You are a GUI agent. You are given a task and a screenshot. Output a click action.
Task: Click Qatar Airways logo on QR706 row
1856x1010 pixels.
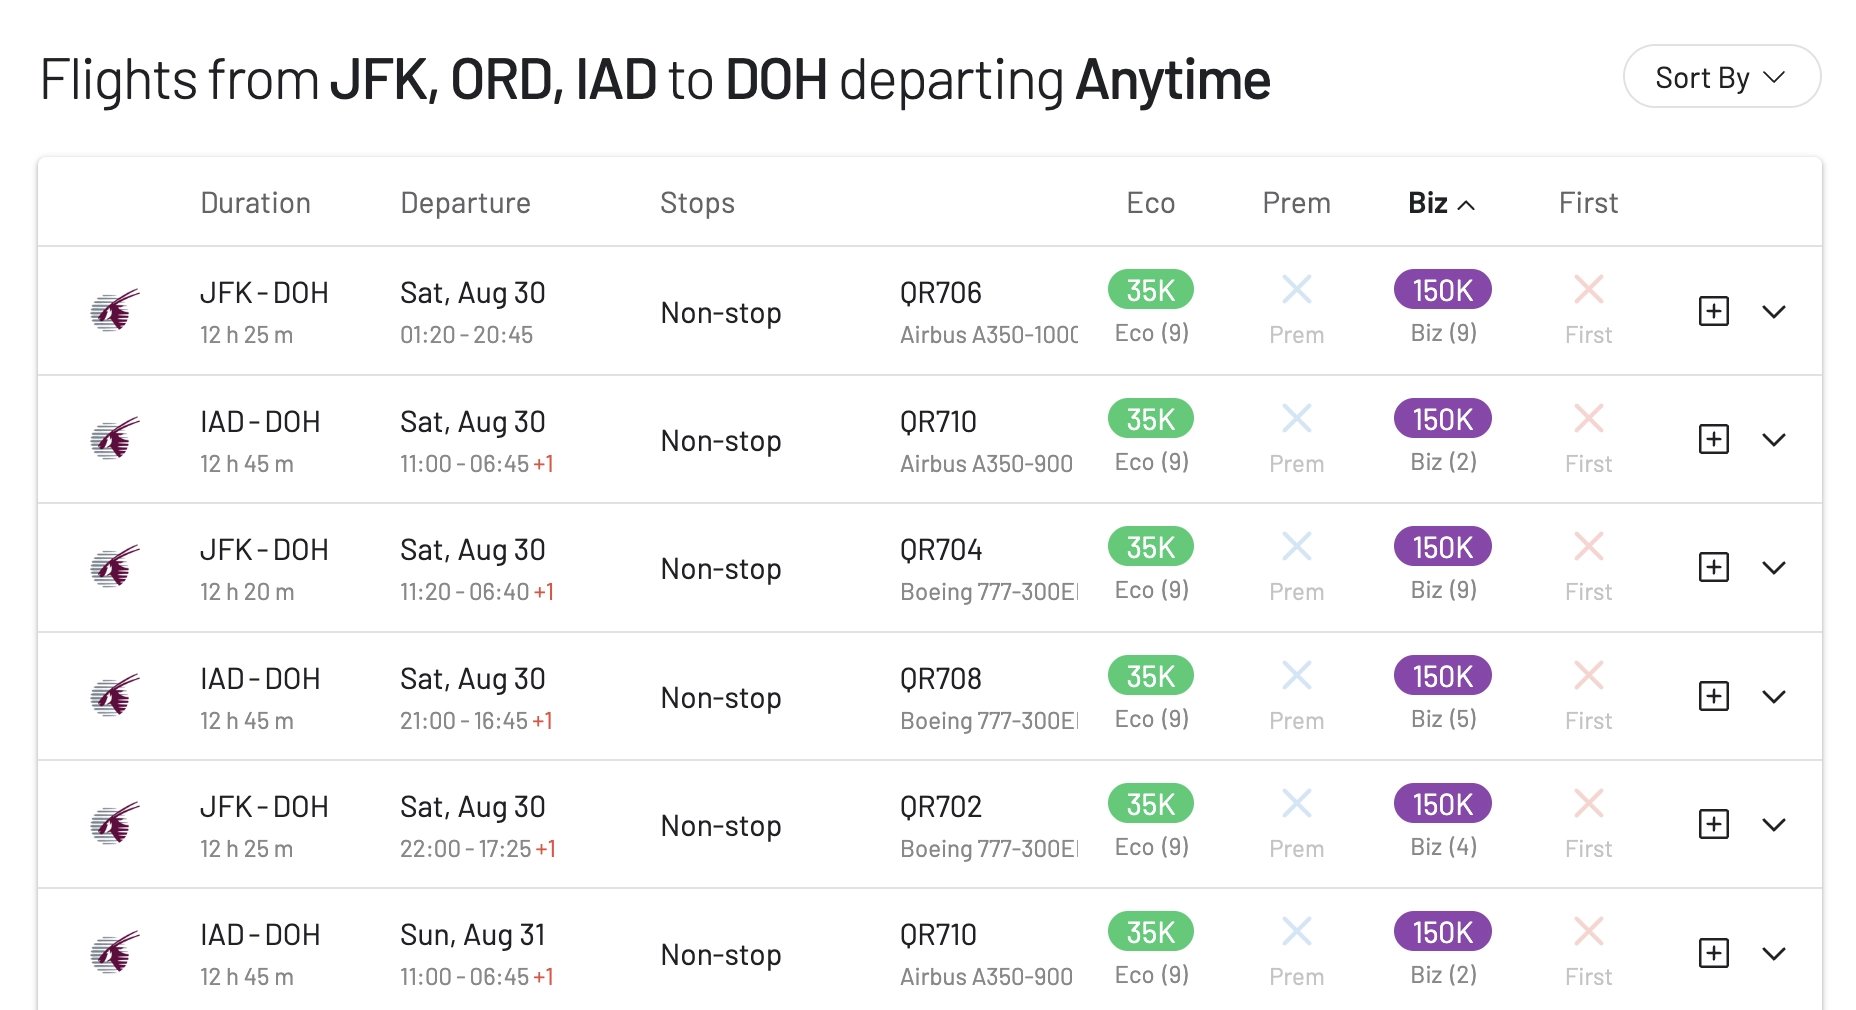[x=114, y=311]
